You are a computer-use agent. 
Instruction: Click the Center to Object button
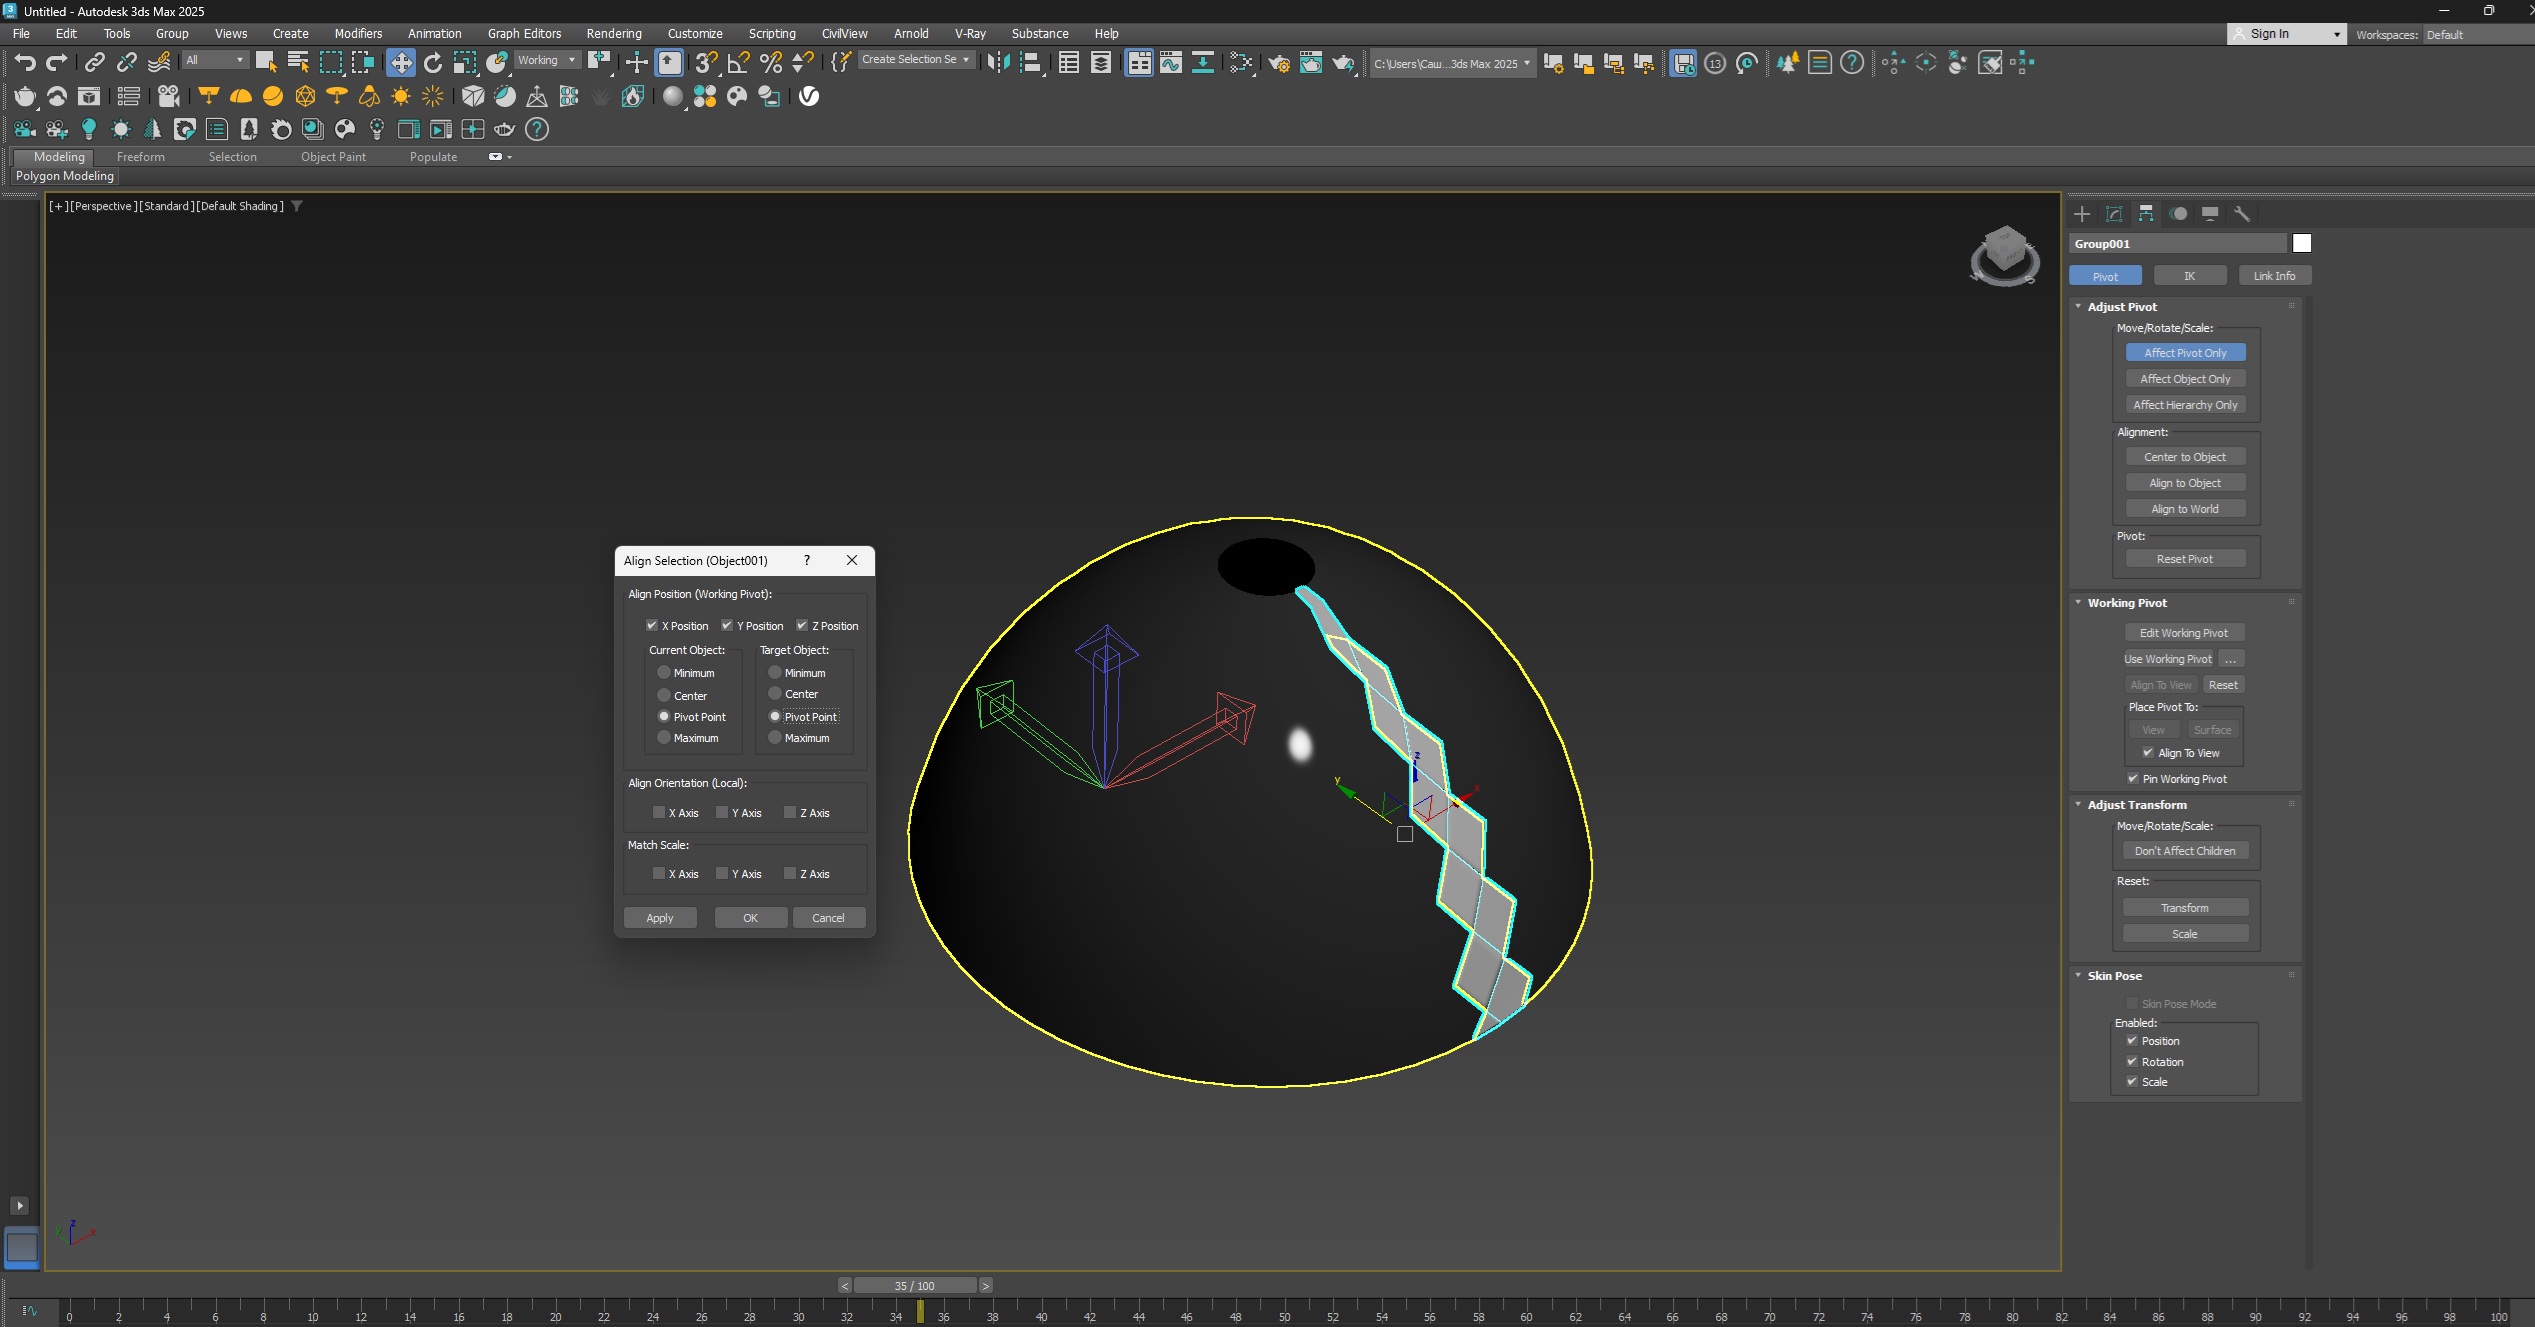[x=2184, y=457]
